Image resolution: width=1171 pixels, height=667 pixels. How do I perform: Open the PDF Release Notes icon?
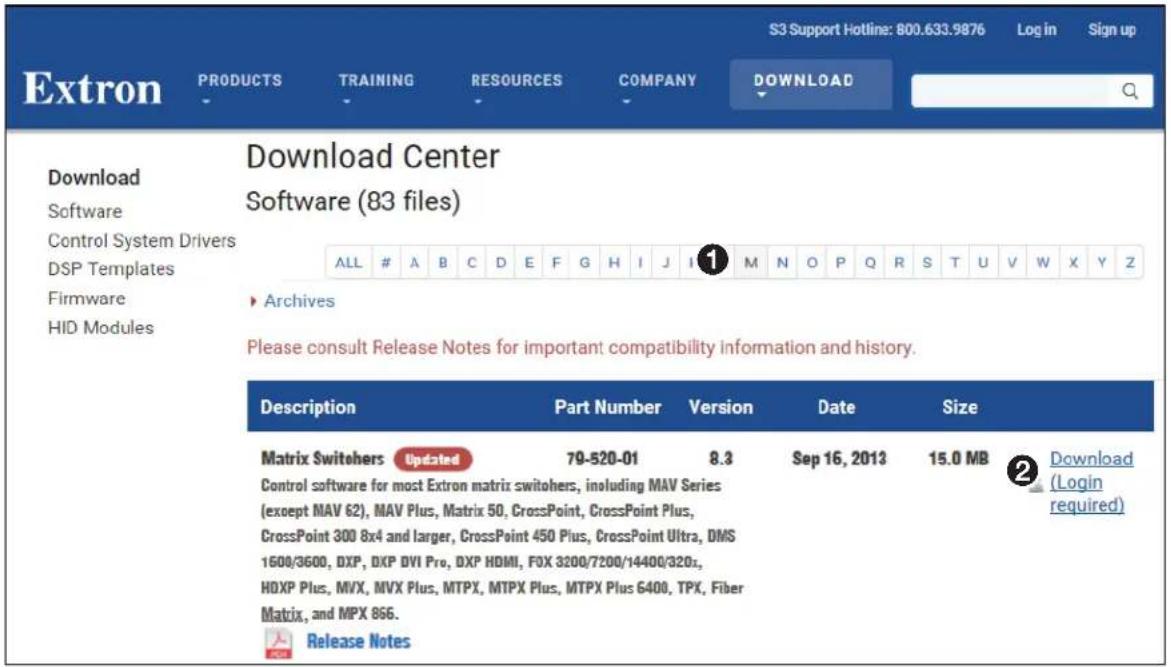click(x=279, y=642)
